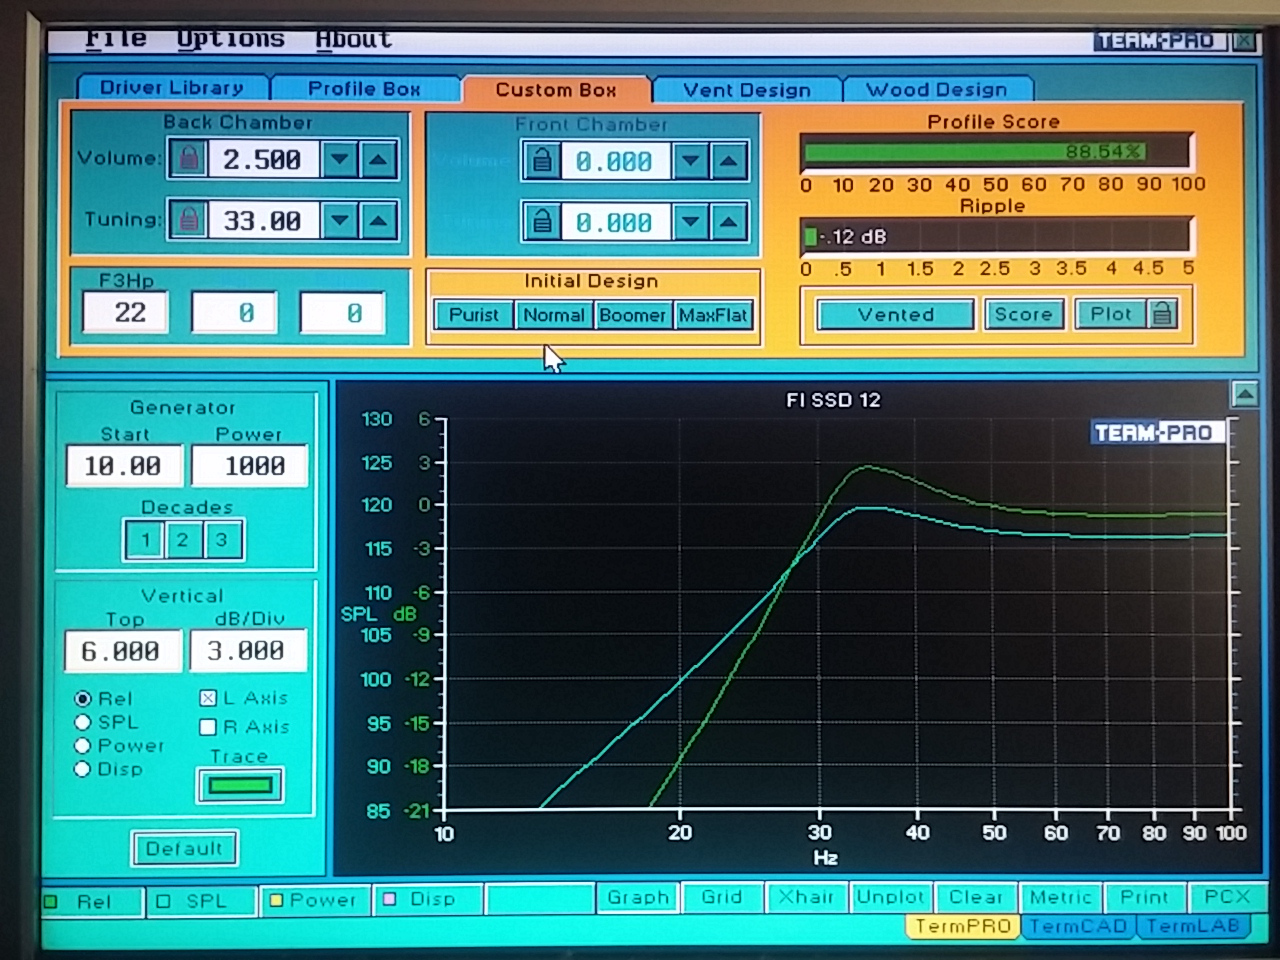
Task: Click the lock icon beside Plot
Action: click(1162, 314)
